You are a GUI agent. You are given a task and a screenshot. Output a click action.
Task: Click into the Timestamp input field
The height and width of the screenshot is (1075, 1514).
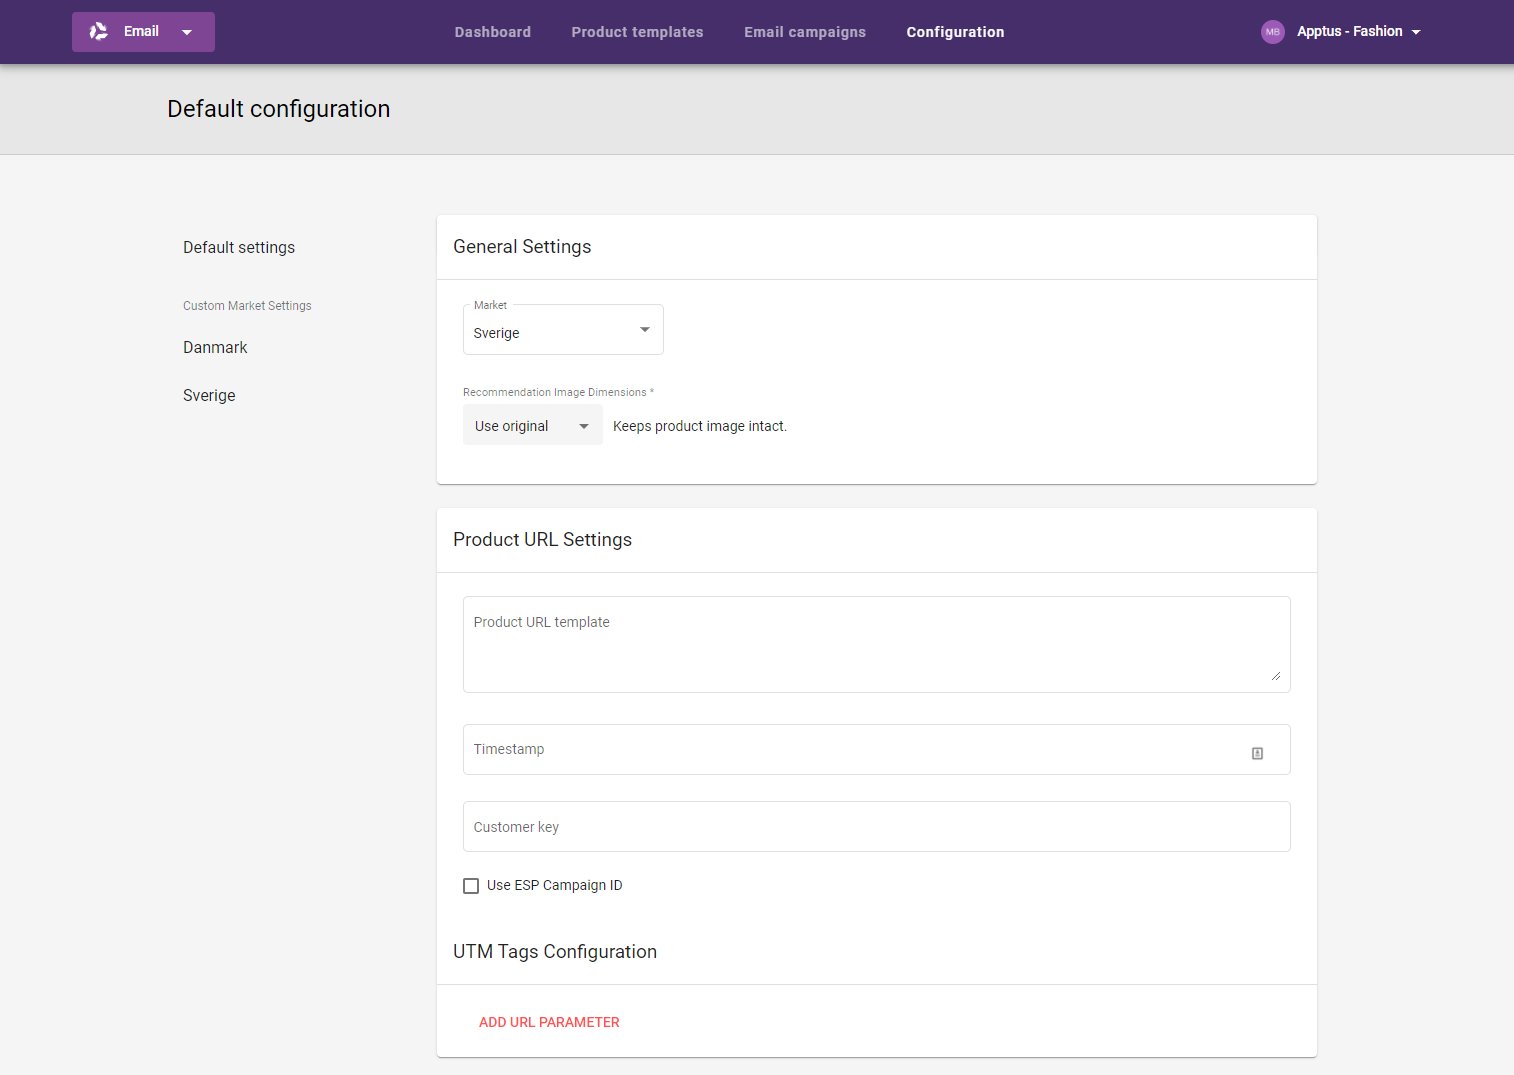[x=876, y=749]
